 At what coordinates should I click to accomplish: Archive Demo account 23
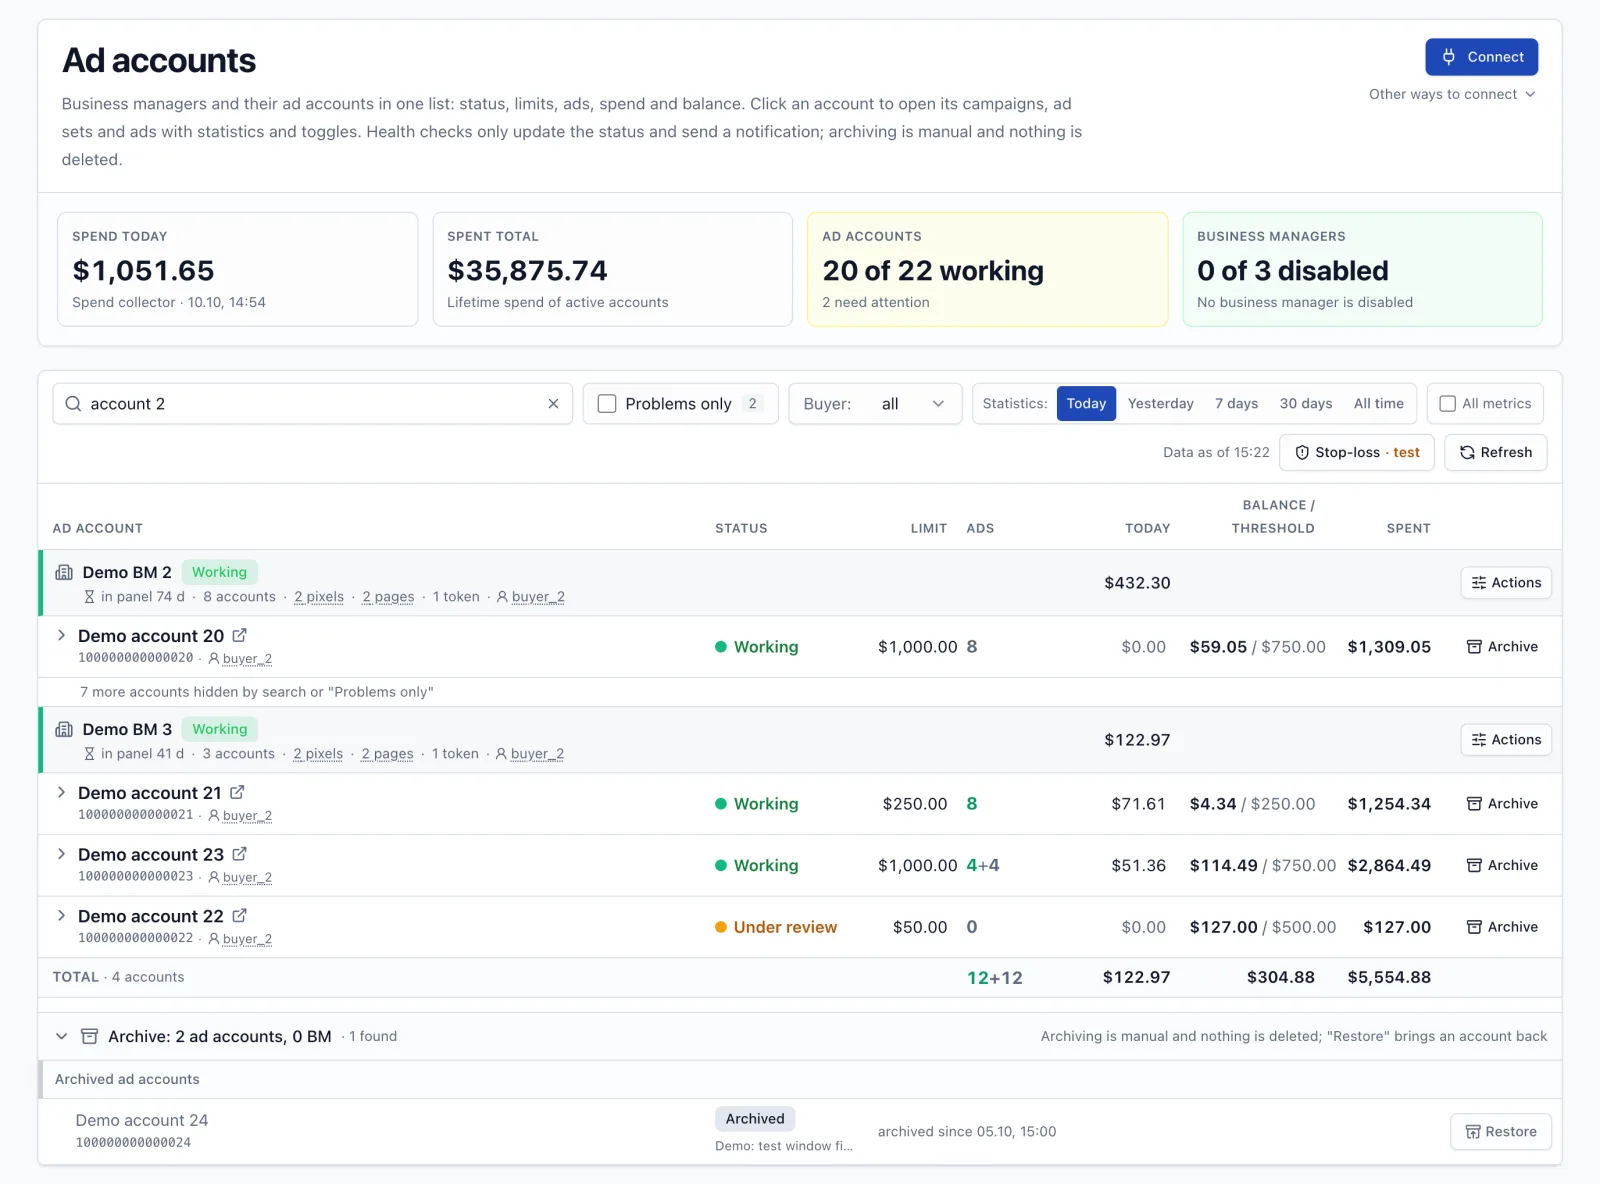(x=1502, y=866)
